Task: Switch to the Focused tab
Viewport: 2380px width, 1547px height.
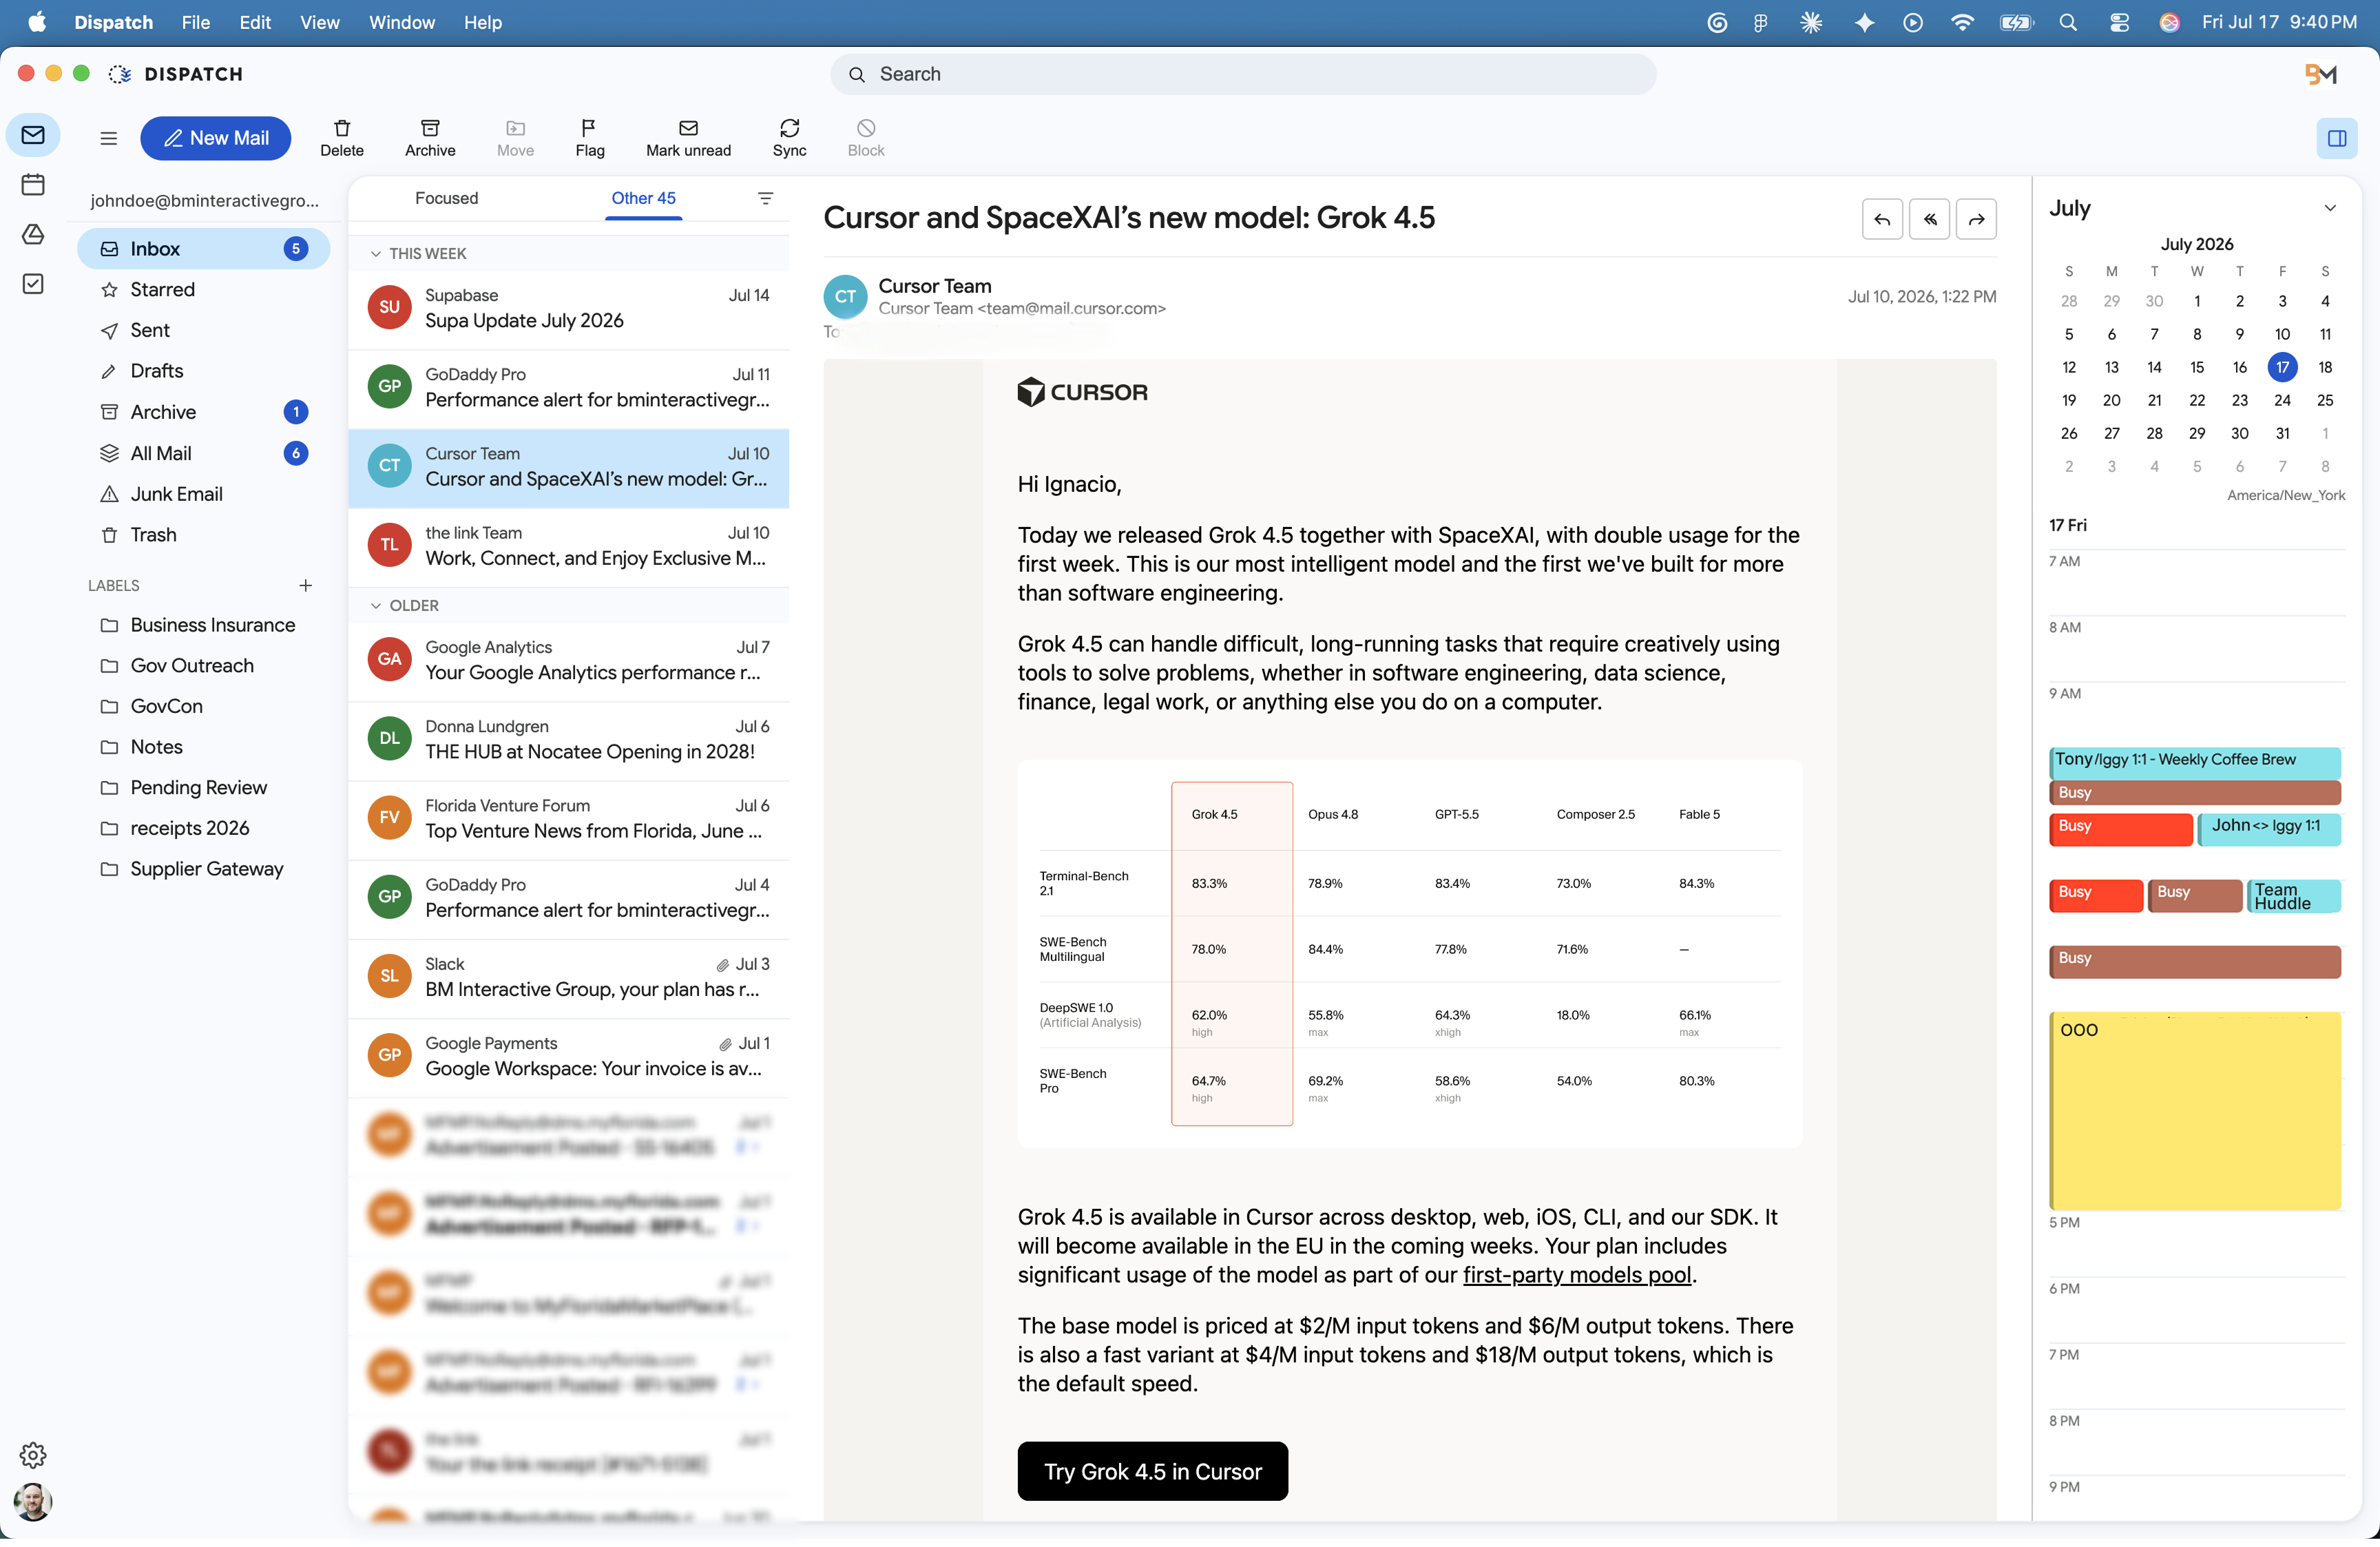Action: coord(446,198)
